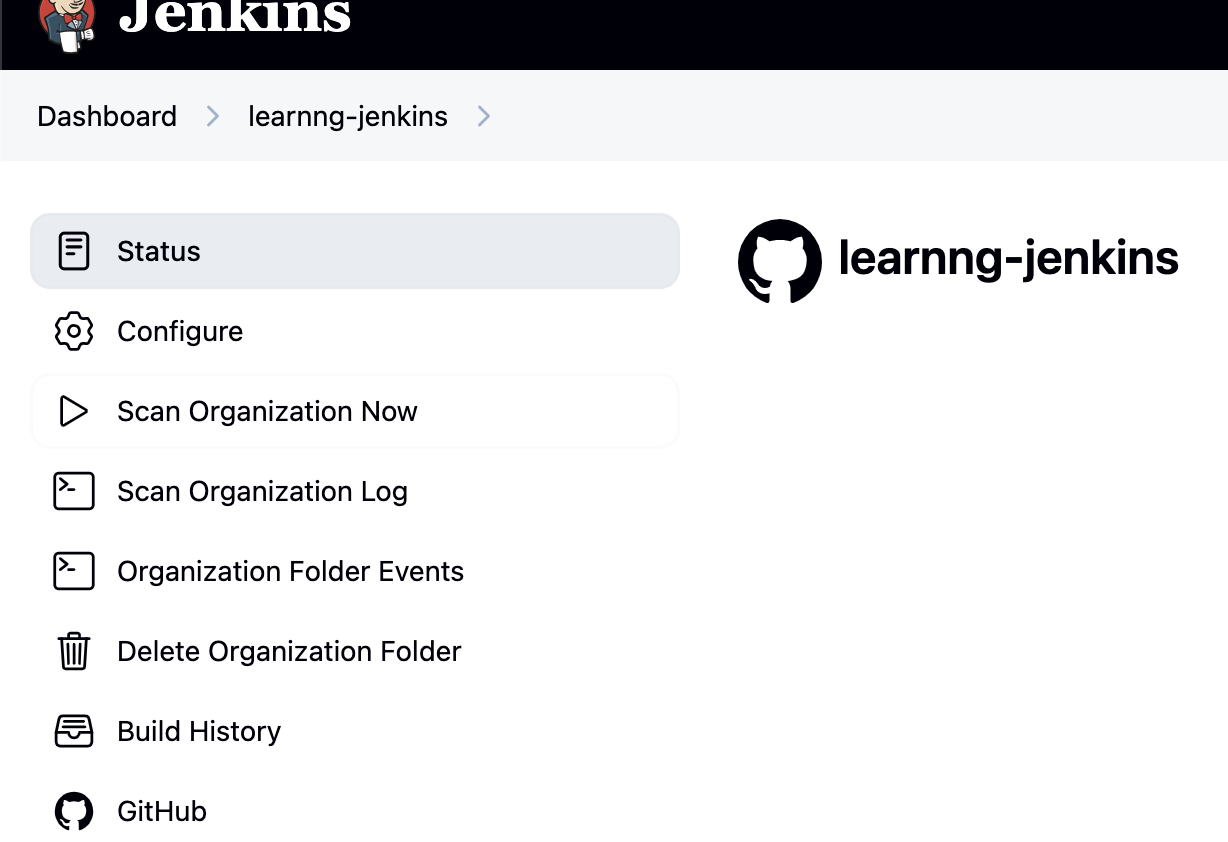Image resolution: width=1228 pixels, height=842 pixels.
Task: Click the Organization Folder Events terminal icon
Action: point(74,571)
